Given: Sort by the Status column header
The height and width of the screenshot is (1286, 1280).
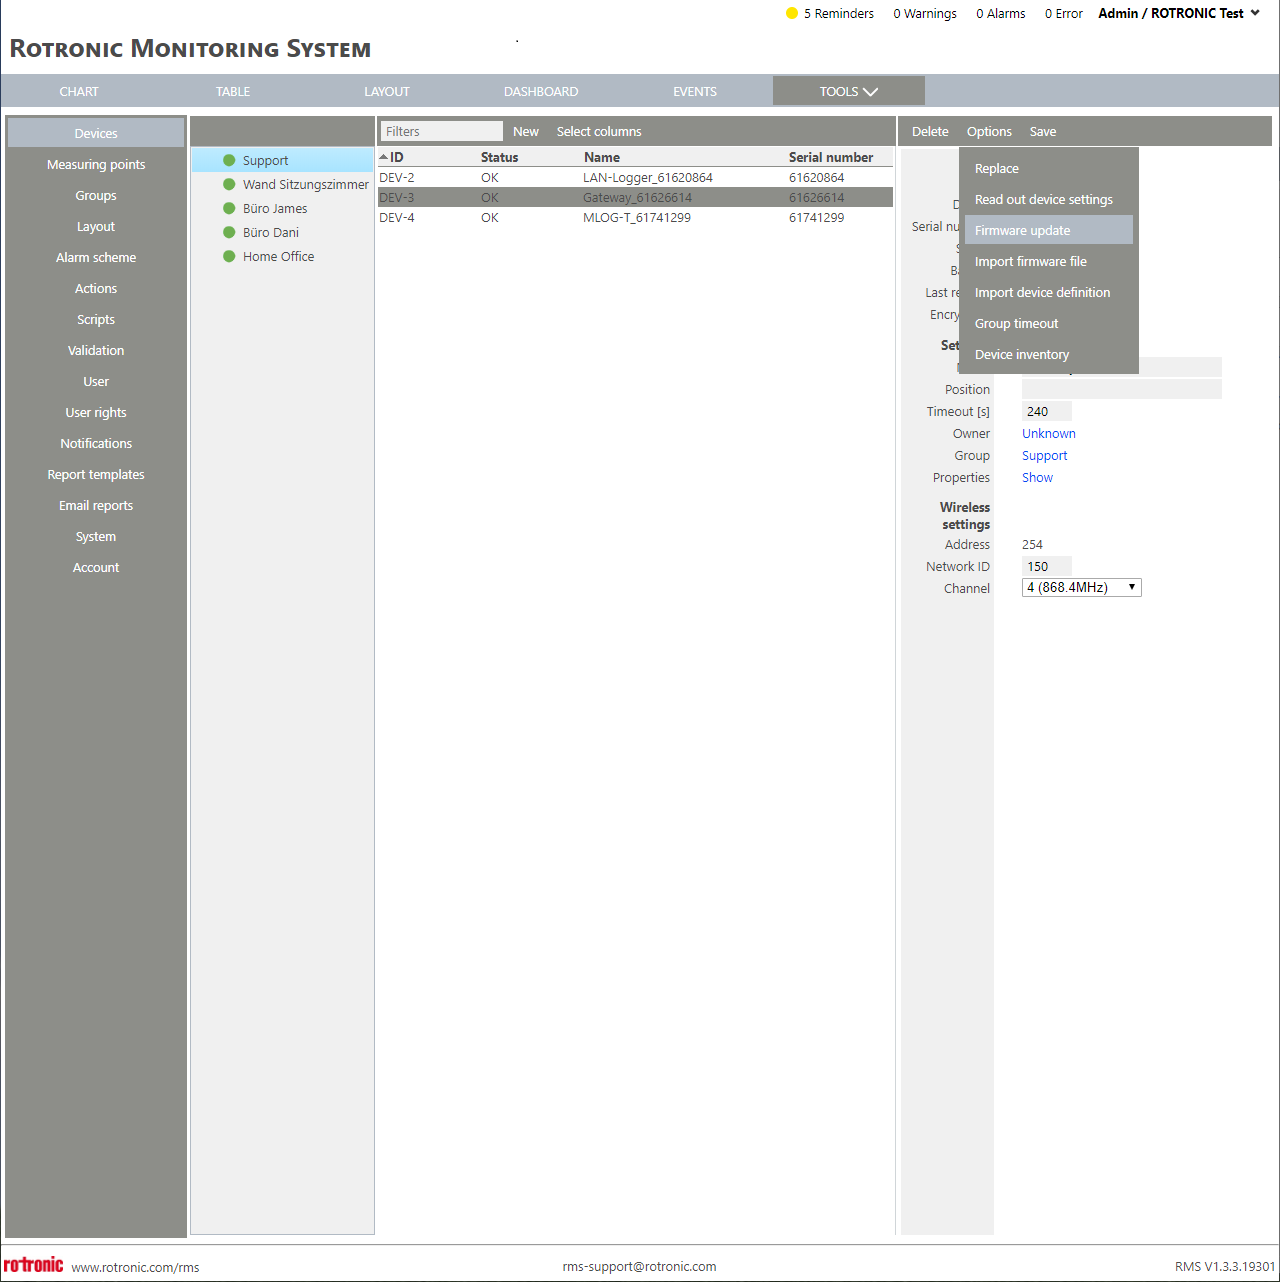Looking at the screenshot, I should tap(499, 157).
